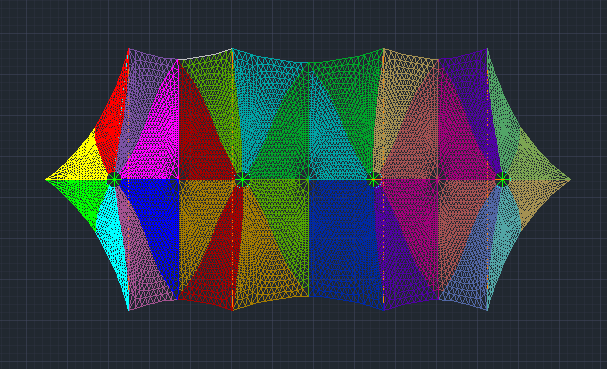Screen dimensions: 607x369
Task: Click the leftmost green star node marker
Action: (x=114, y=180)
